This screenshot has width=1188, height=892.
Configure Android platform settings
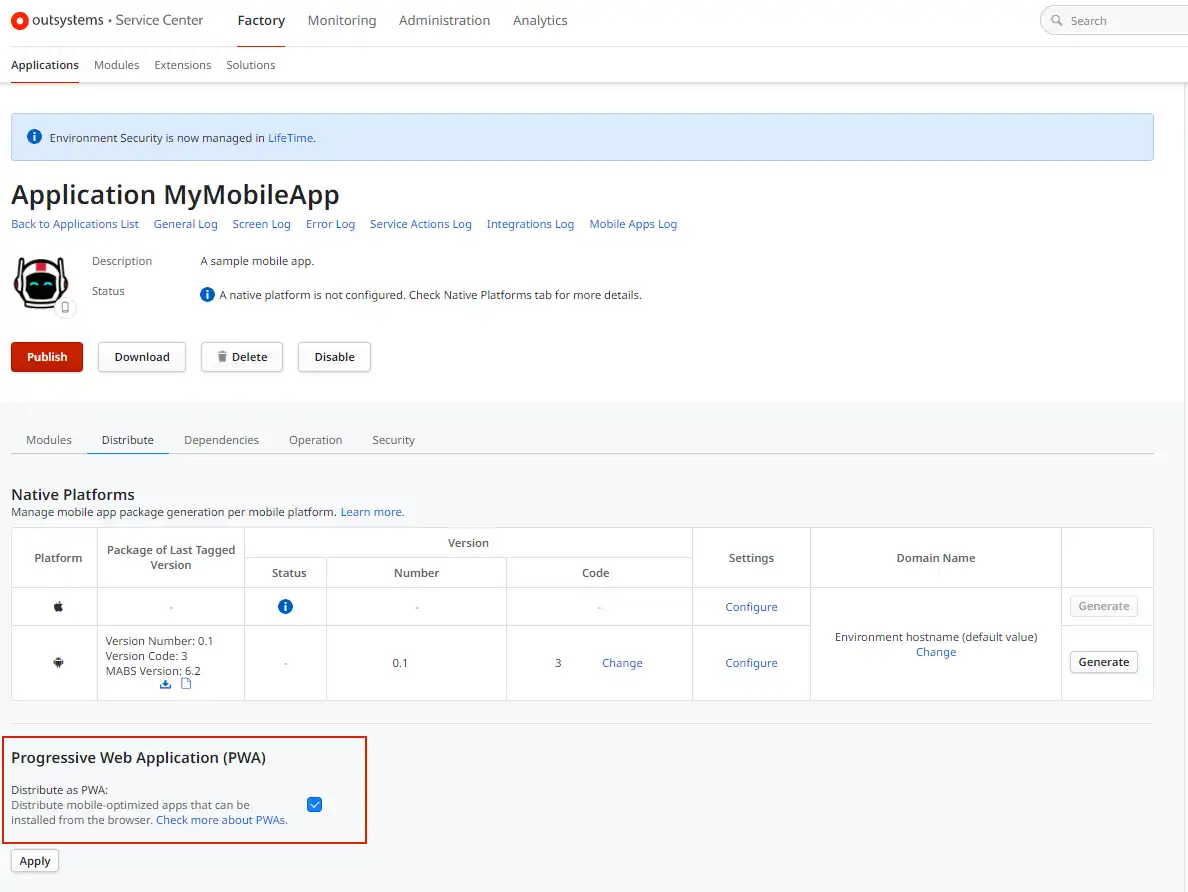pos(751,663)
